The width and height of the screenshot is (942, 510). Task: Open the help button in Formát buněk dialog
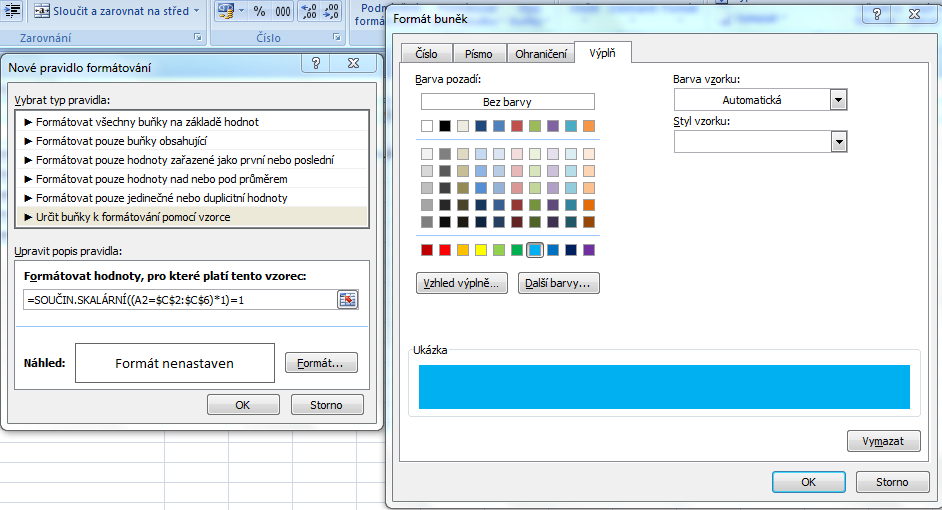pos(876,14)
